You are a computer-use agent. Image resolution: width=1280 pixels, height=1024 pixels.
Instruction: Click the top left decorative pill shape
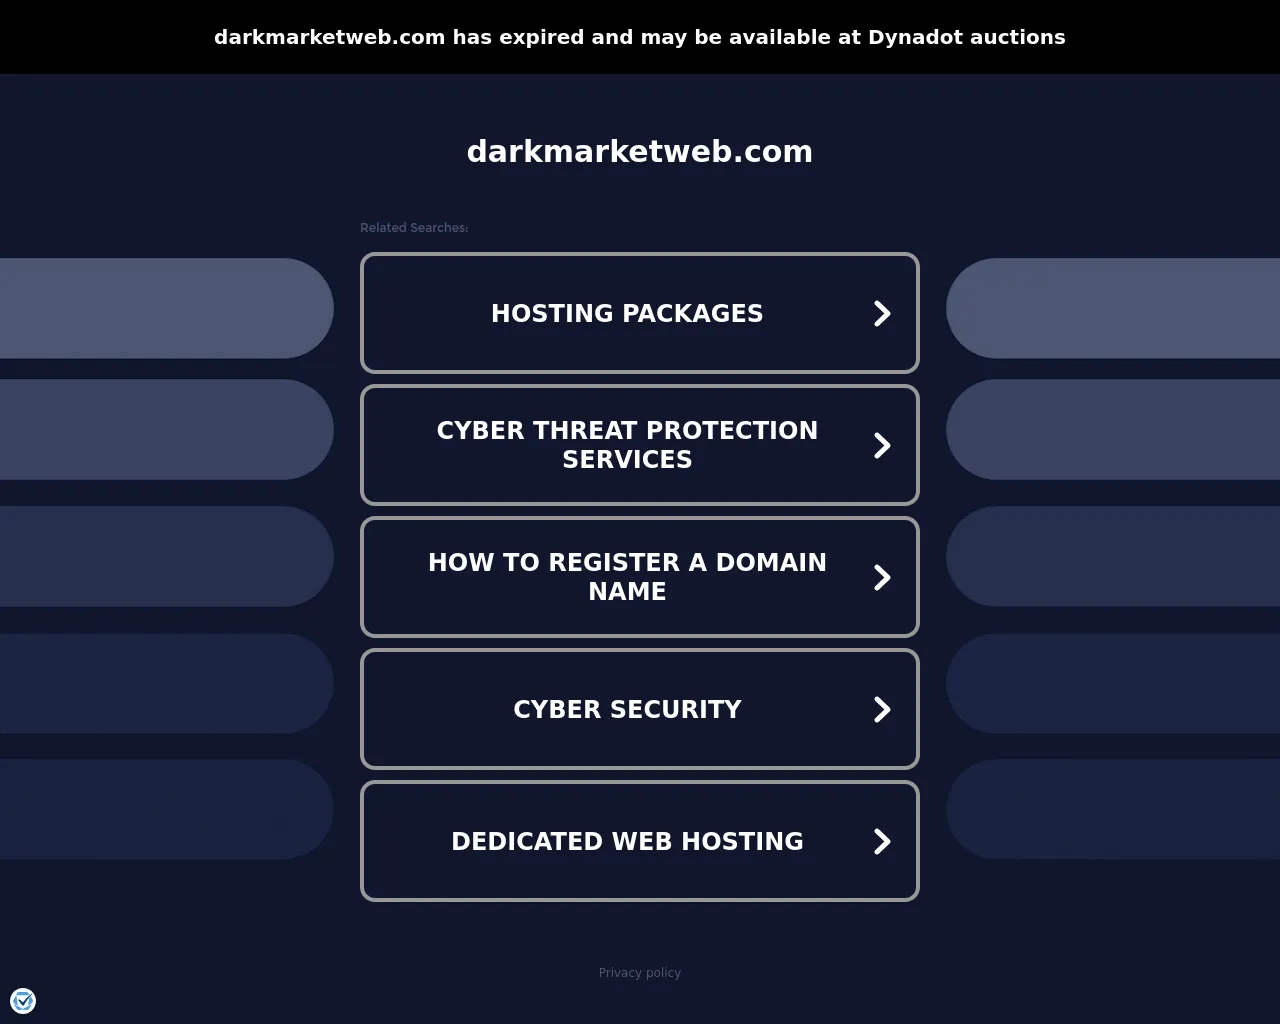click(x=166, y=308)
